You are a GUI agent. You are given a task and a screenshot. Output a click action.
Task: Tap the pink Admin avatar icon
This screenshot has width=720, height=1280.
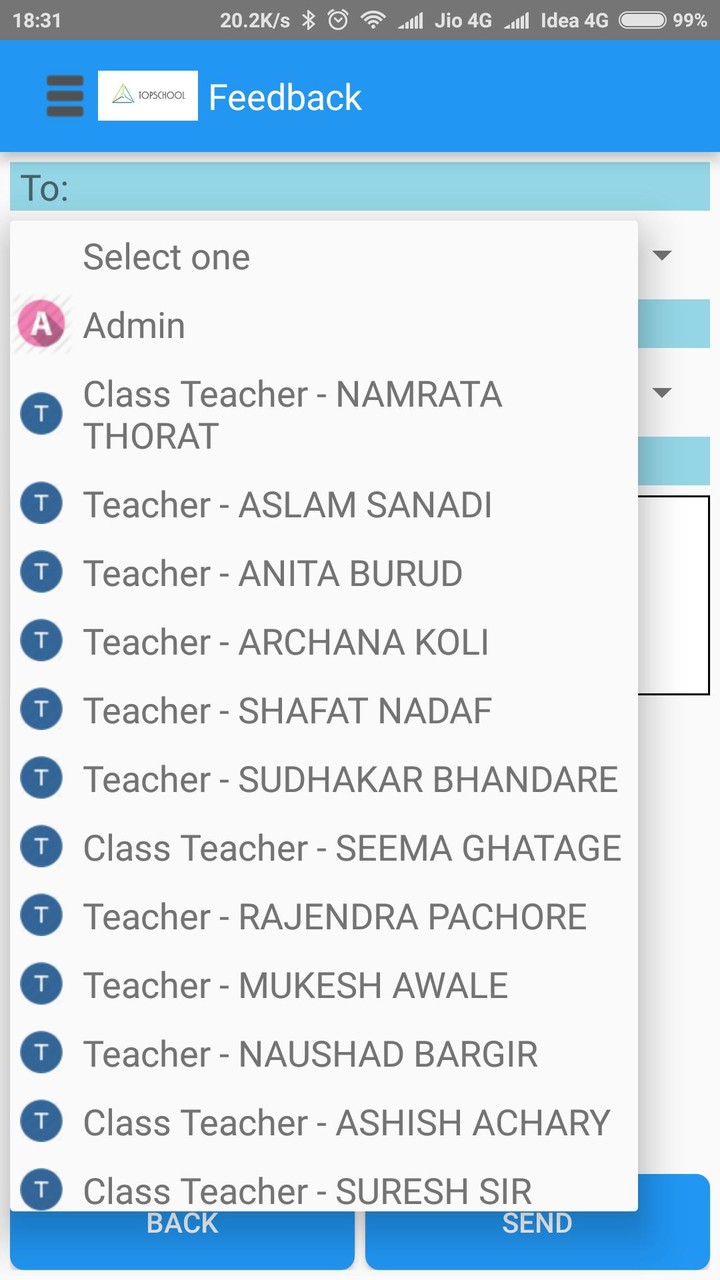click(x=41, y=324)
